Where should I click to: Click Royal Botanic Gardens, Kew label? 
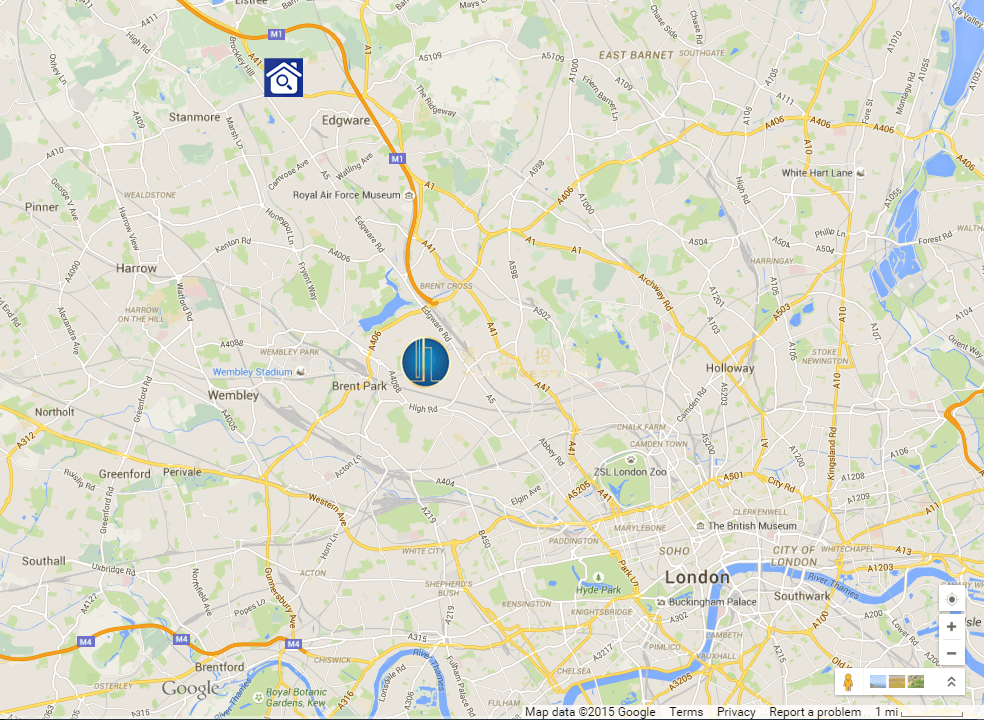coord(296,697)
